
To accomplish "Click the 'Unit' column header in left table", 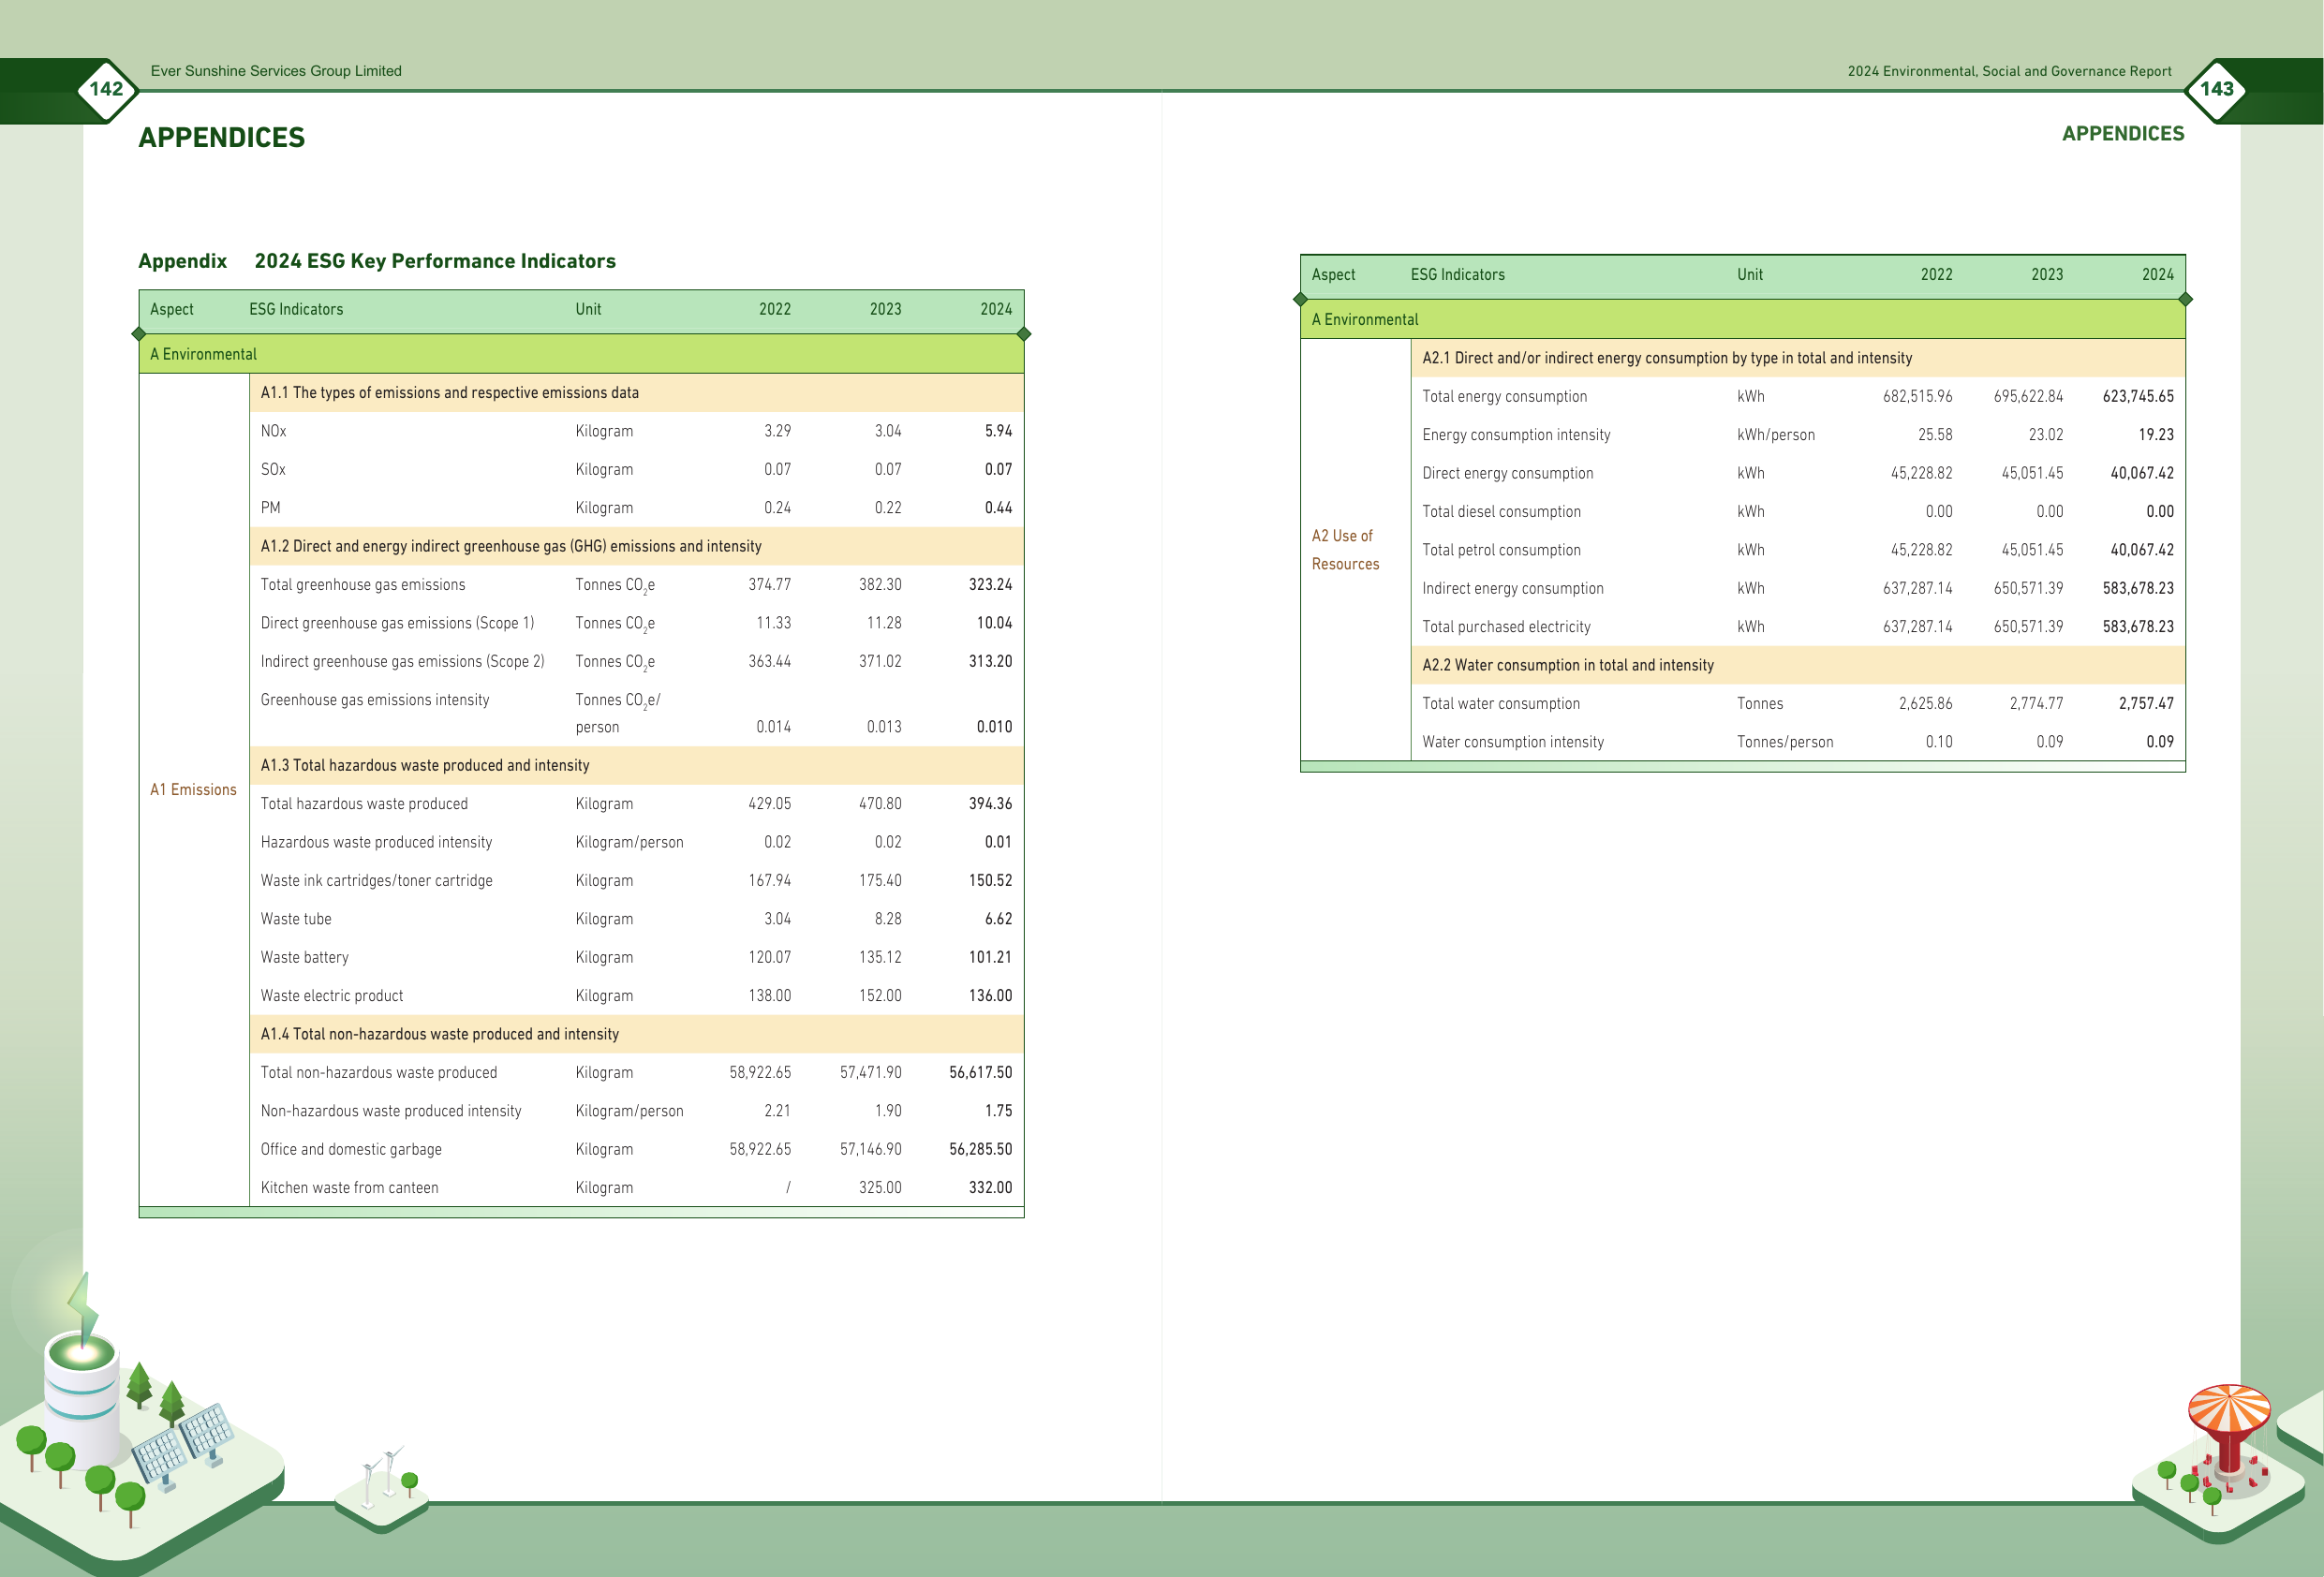I will (x=588, y=310).
